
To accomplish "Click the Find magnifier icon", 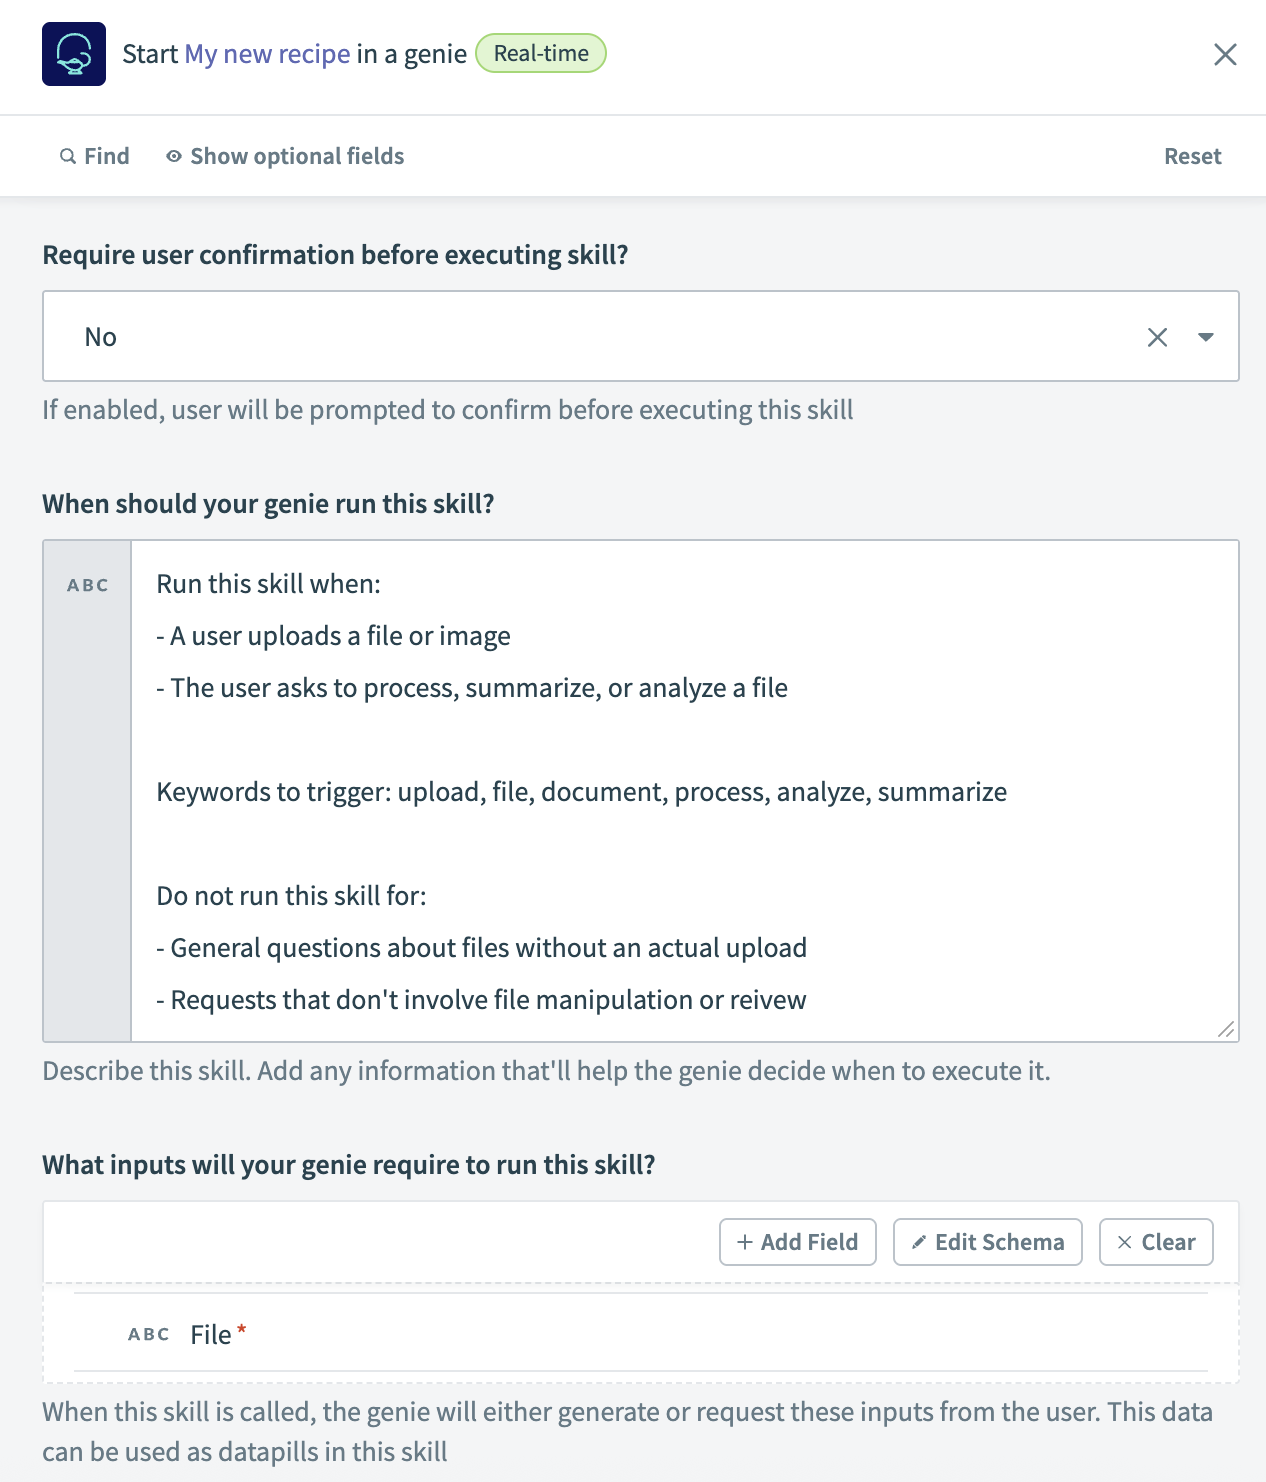I will tap(67, 156).
